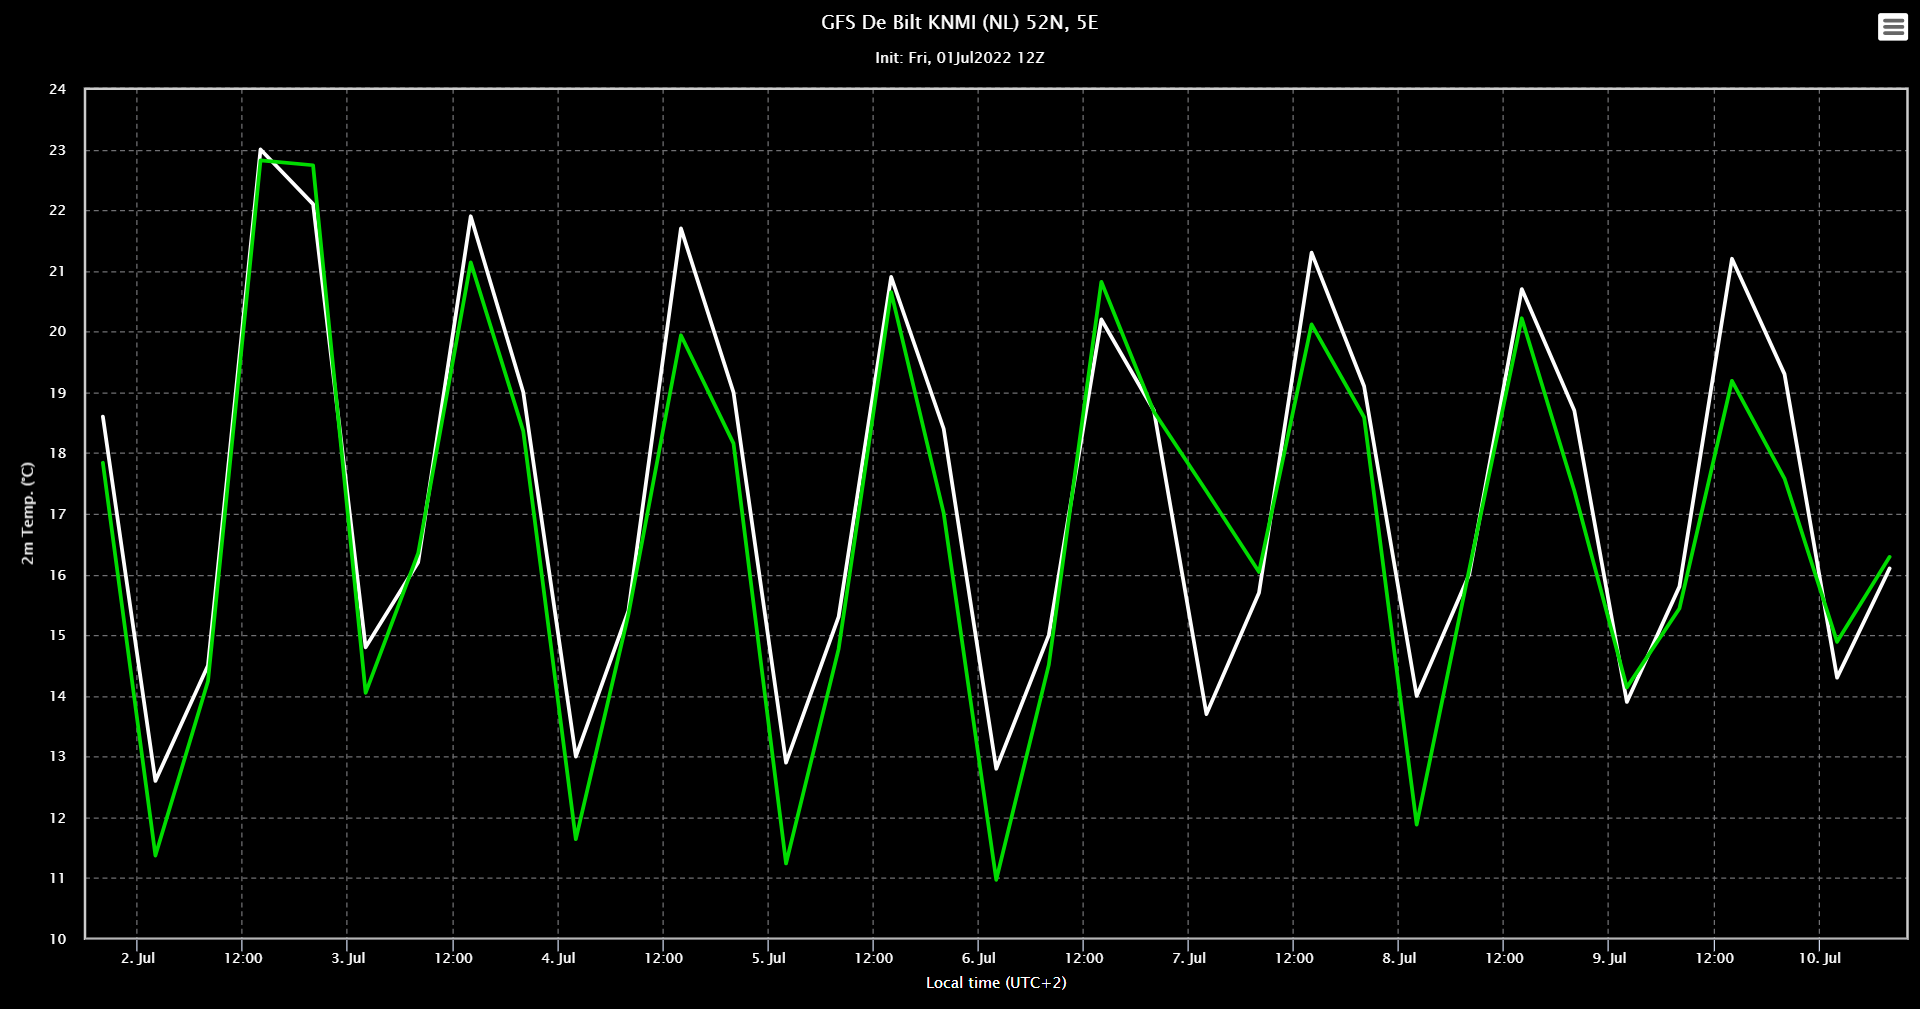Click the y-axis value 15

point(57,635)
